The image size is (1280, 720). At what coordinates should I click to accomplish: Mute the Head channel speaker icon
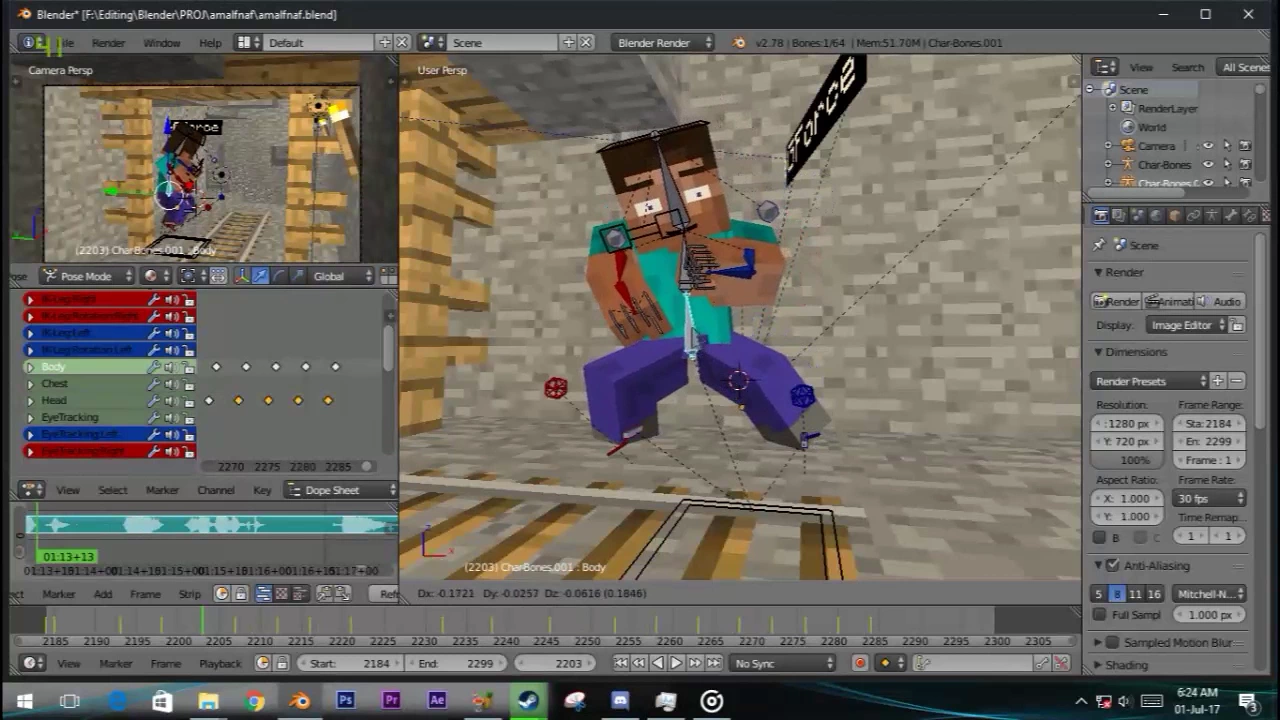pos(171,400)
